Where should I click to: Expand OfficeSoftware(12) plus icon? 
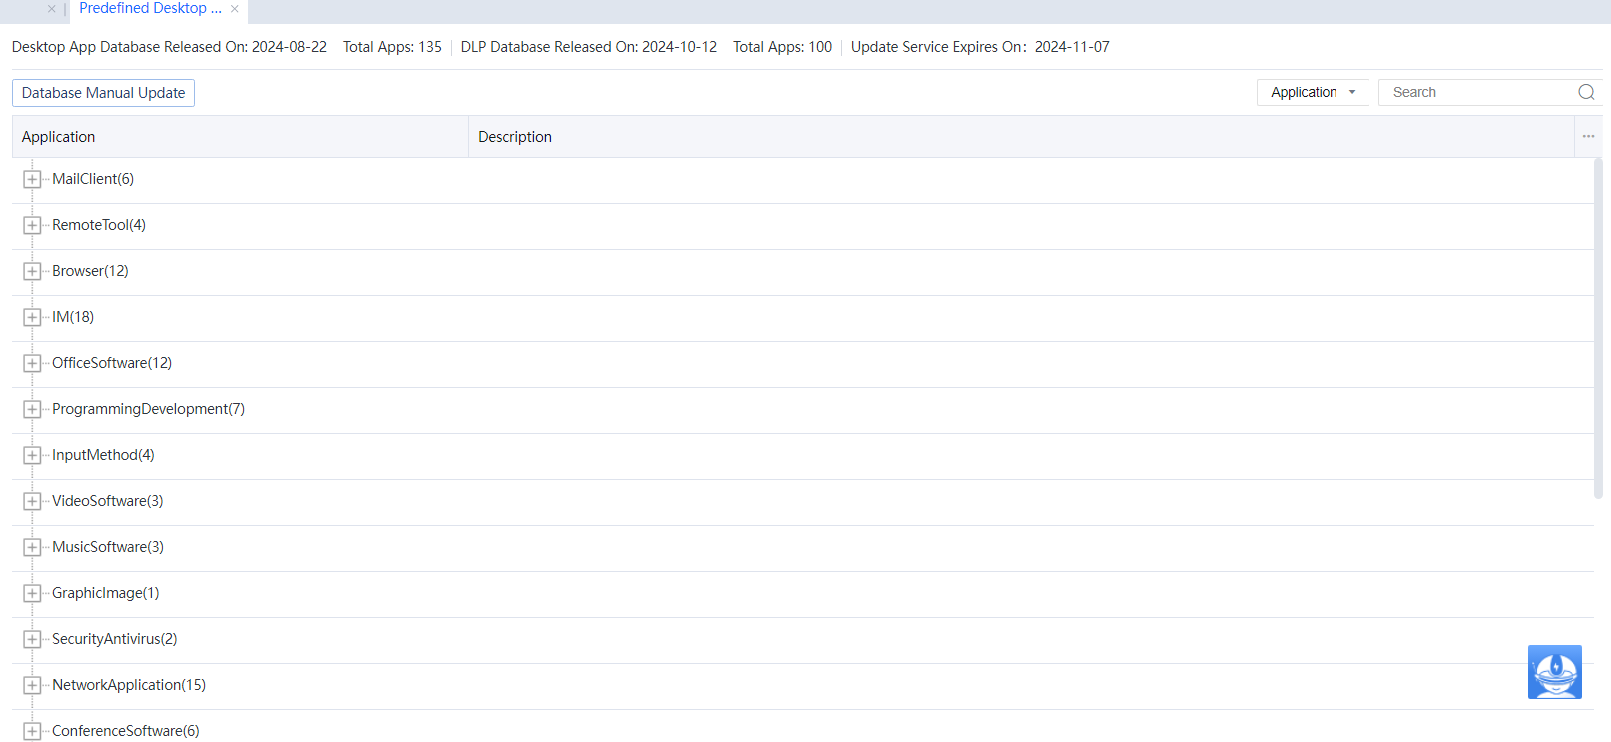coord(32,363)
